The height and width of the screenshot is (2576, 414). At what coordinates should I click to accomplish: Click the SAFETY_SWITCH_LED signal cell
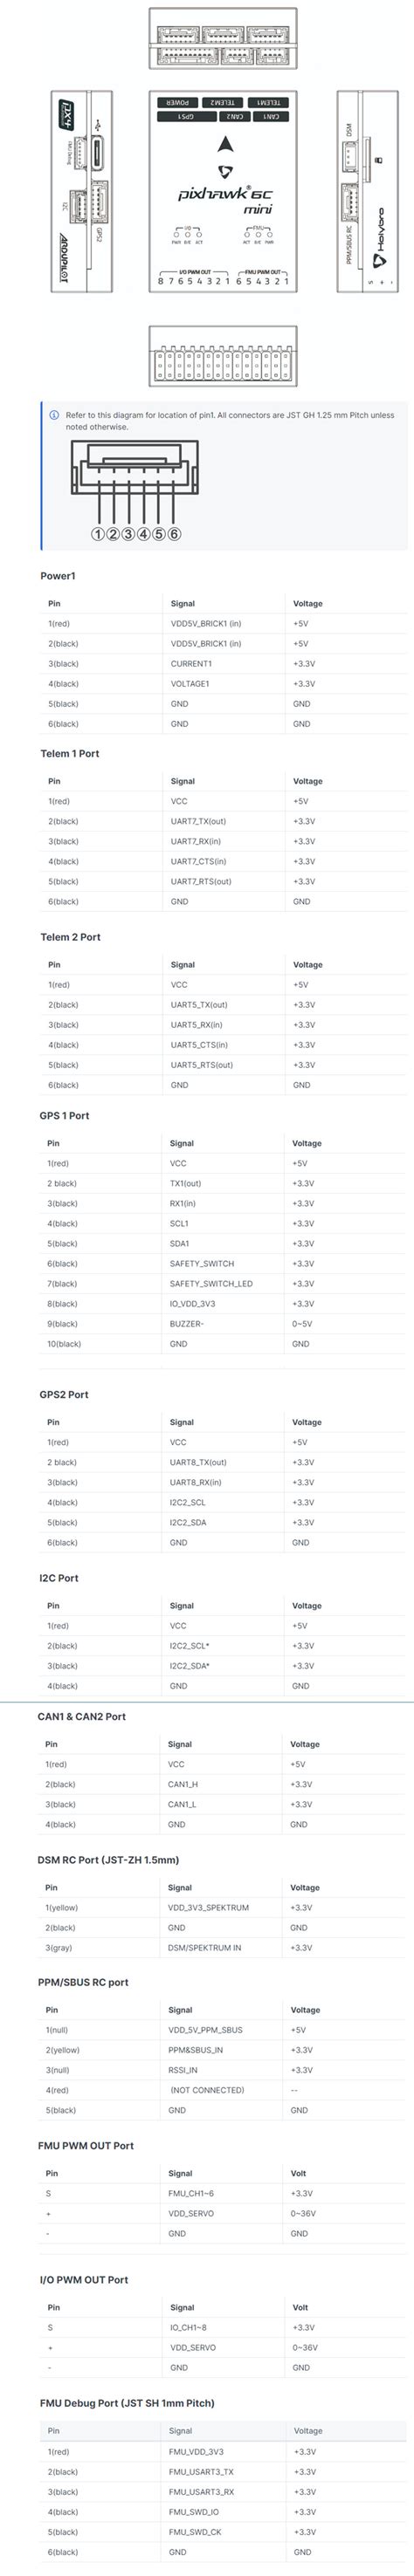tap(211, 1284)
